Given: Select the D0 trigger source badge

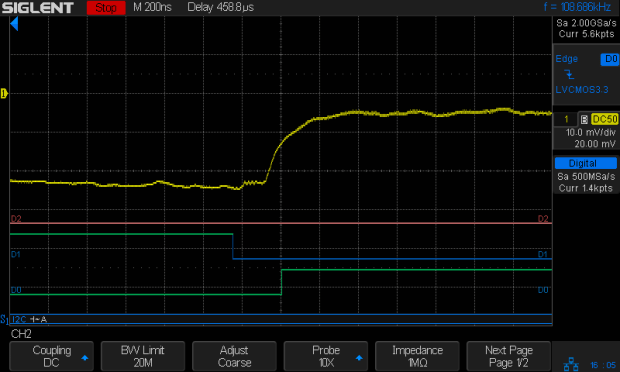Looking at the screenshot, I should pyautogui.click(x=609, y=59).
